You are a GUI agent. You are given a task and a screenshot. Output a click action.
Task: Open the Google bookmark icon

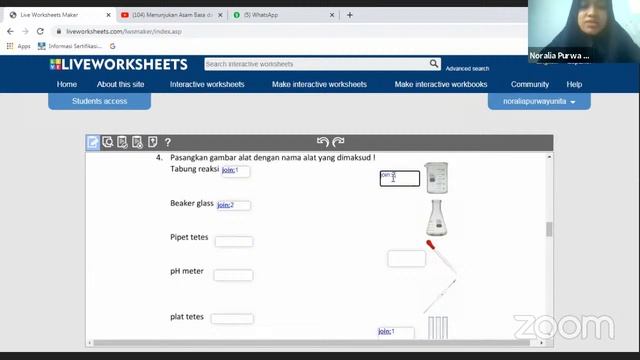pyautogui.click(x=113, y=46)
